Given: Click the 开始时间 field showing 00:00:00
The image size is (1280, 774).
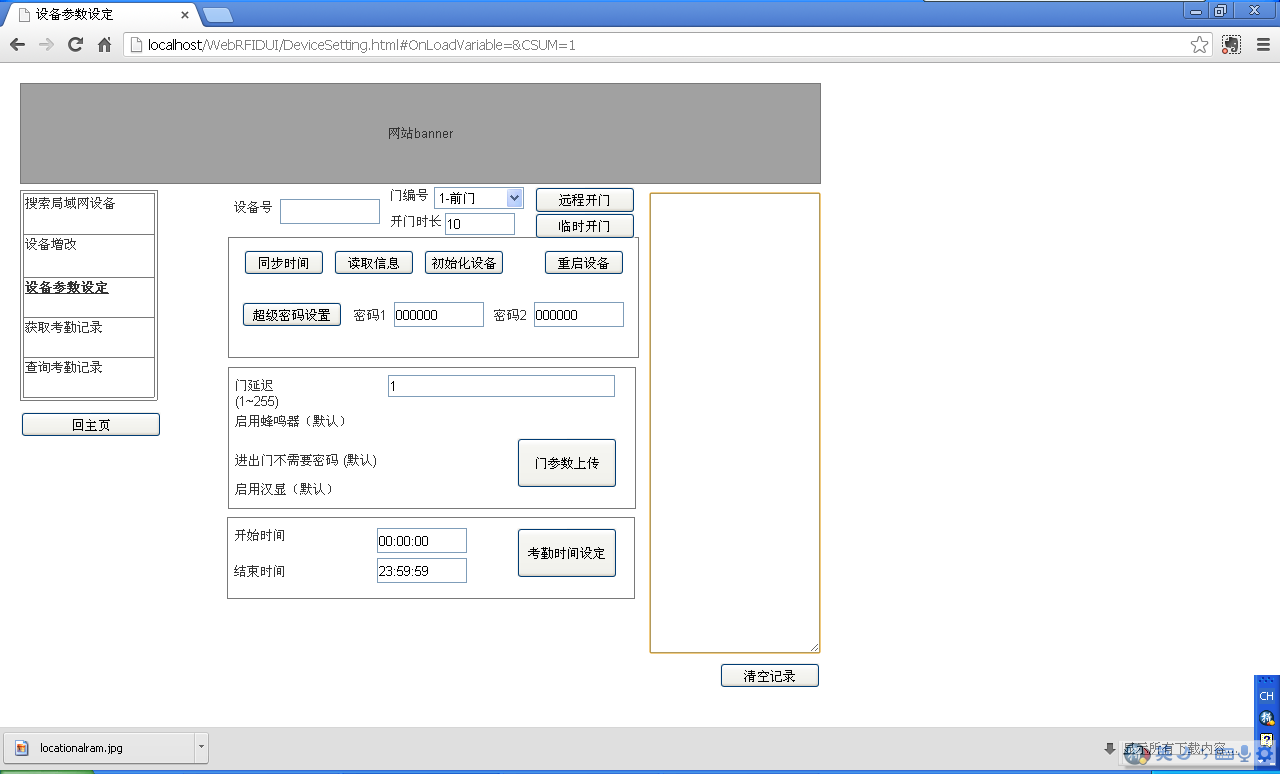Looking at the screenshot, I should point(421,540).
